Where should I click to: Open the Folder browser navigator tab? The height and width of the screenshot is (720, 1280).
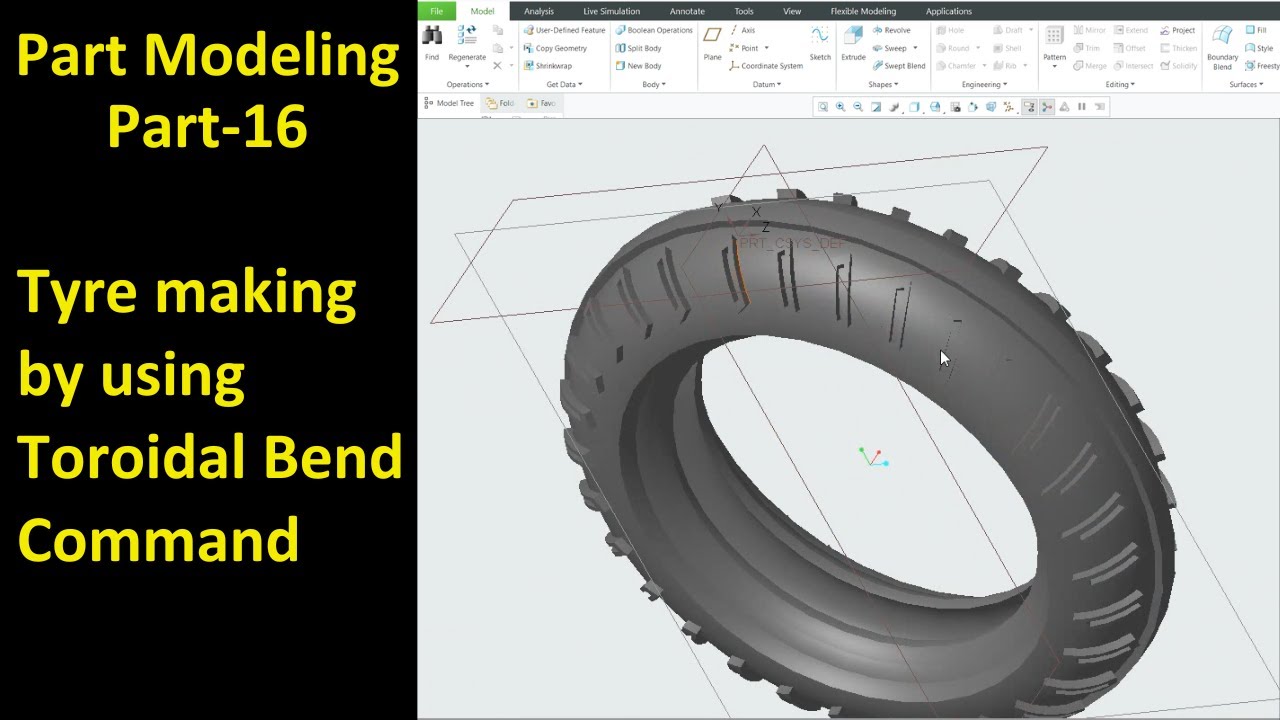[x=499, y=103]
